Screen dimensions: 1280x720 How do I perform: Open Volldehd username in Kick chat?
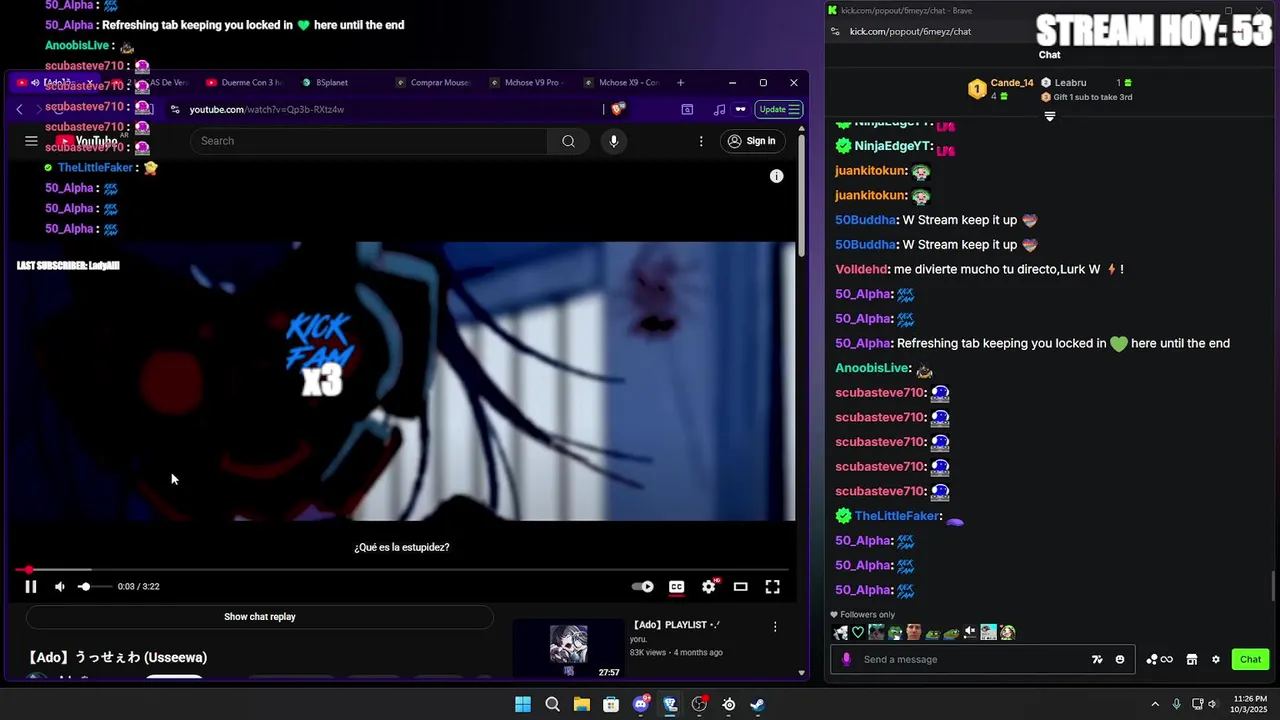pyautogui.click(x=861, y=269)
